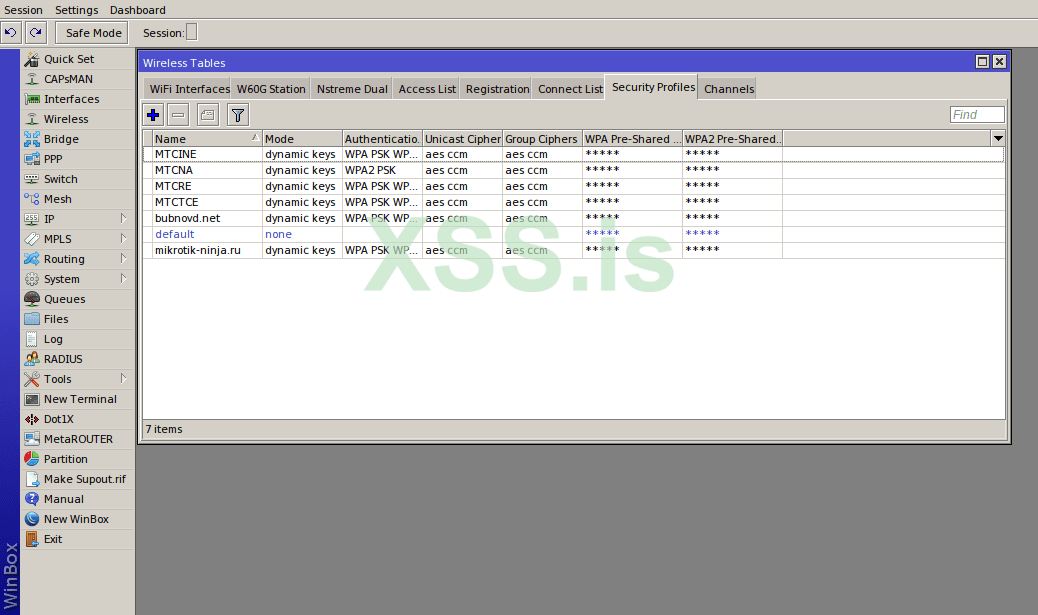Image resolution: width=1038 pixels, height=615 pixels.
Task: Click the Find search field
Action: (x=976, y=115)
